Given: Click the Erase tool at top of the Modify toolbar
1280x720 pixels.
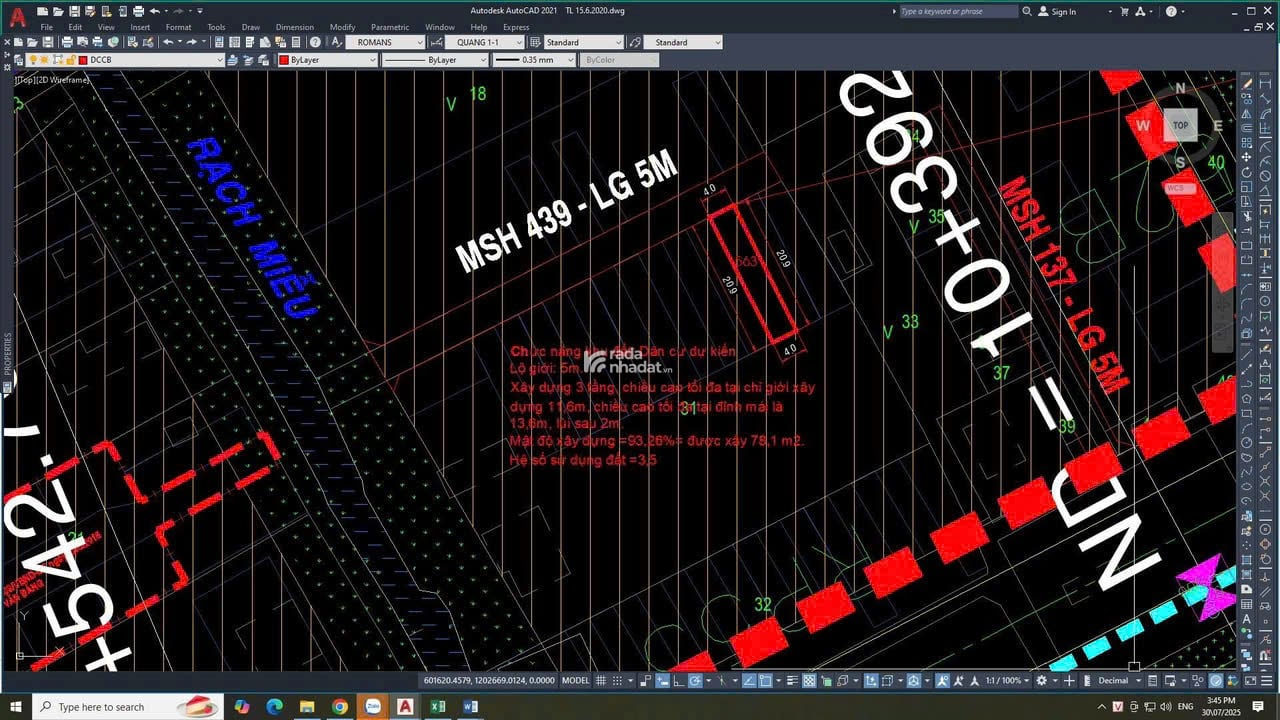Looking at the screenshot, I should tap(1247, 84).
